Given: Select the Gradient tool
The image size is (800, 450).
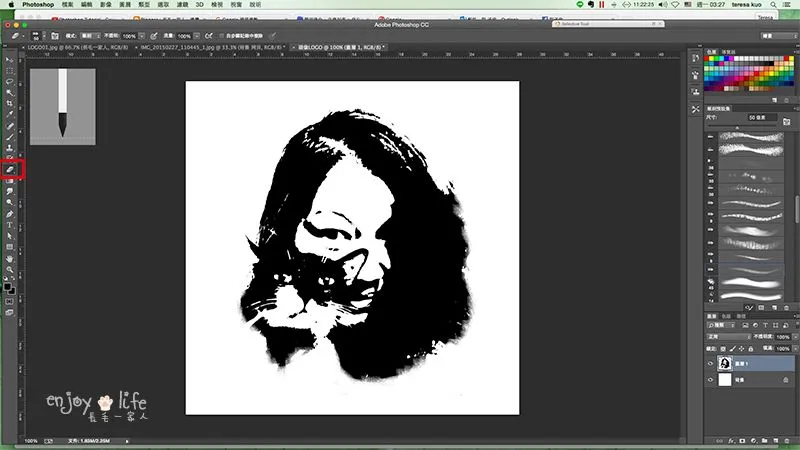Looking at the screenshot, I should [x=9, y=181].
